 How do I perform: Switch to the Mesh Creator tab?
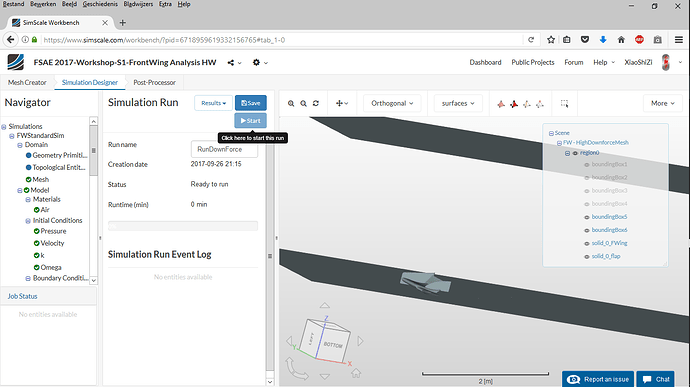[27, 82]
